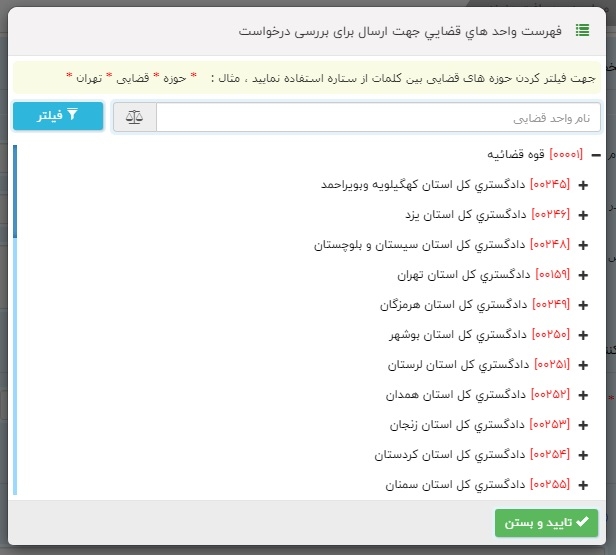Select دادگستري كل استان سمنان row
616x555 pixels.
(478, 485)
